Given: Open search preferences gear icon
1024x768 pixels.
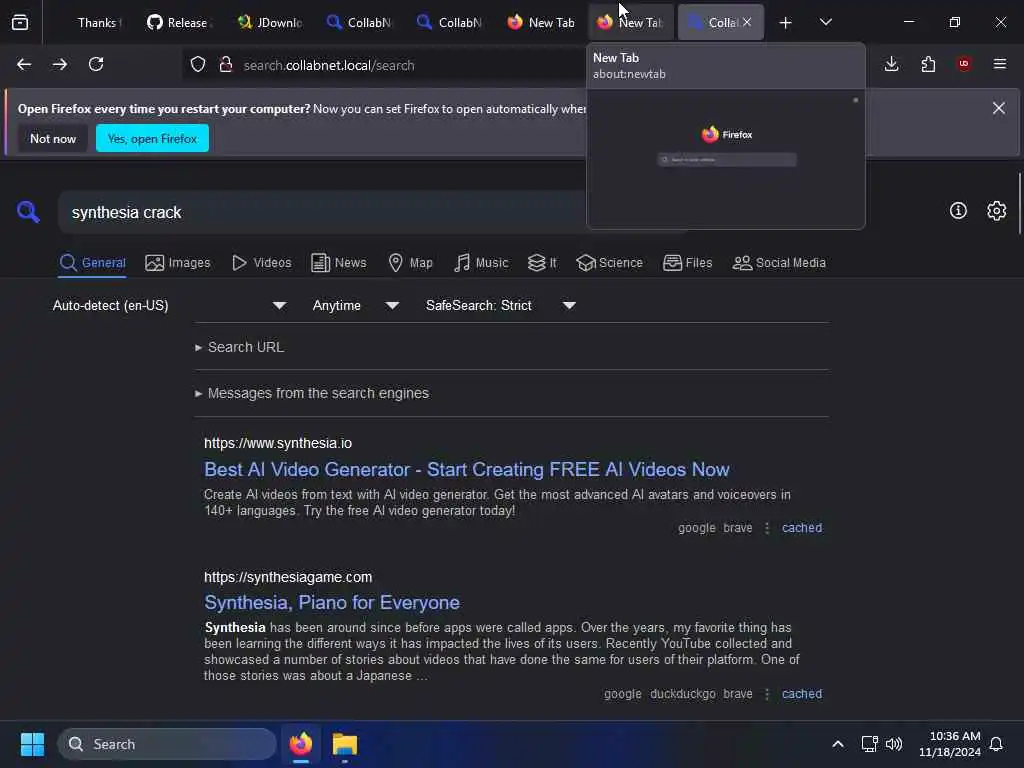Looking at the screenshot, I should click(x=997, y=210).
